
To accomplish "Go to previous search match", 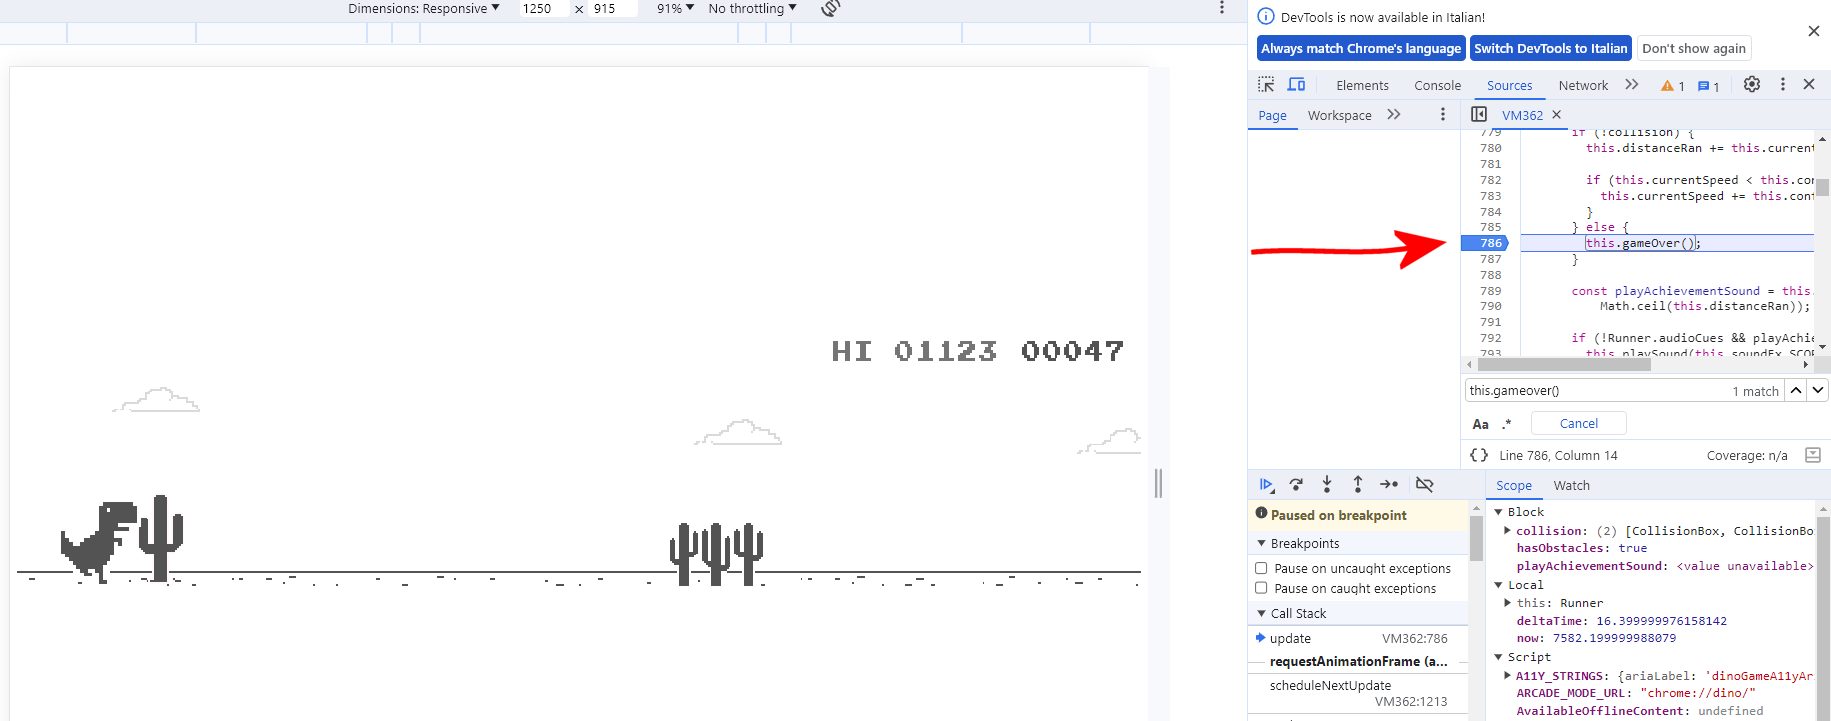I will [x=1796, y=391].
